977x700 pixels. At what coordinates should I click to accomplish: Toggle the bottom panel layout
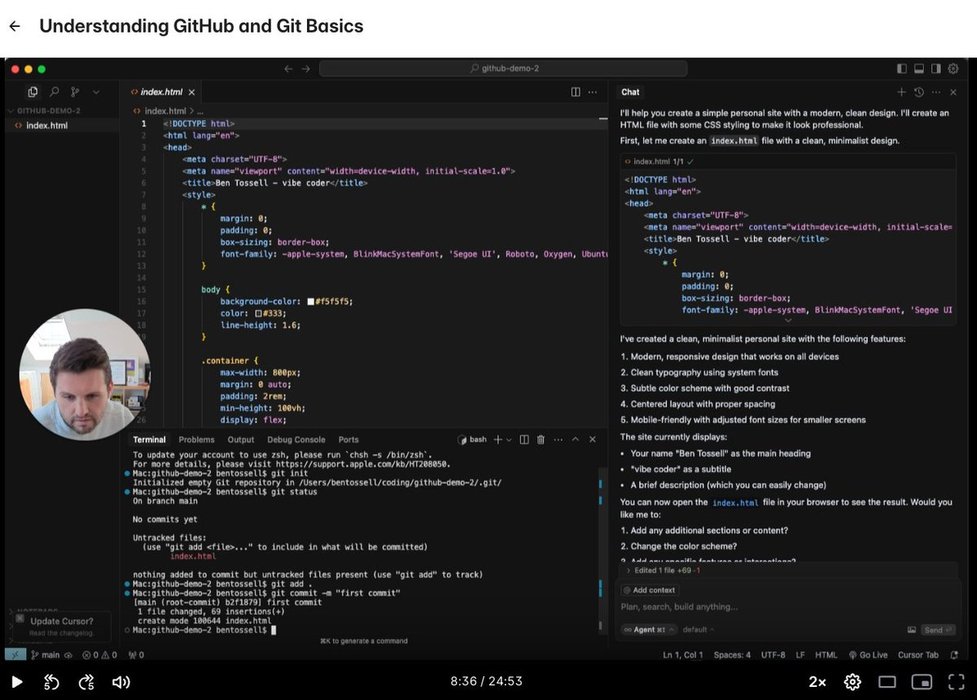(x=919, y=69)
